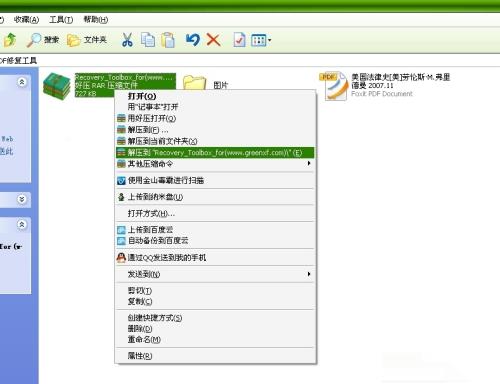Choose 通过QQ发送到我的手机 entry

tap(215, 257)
